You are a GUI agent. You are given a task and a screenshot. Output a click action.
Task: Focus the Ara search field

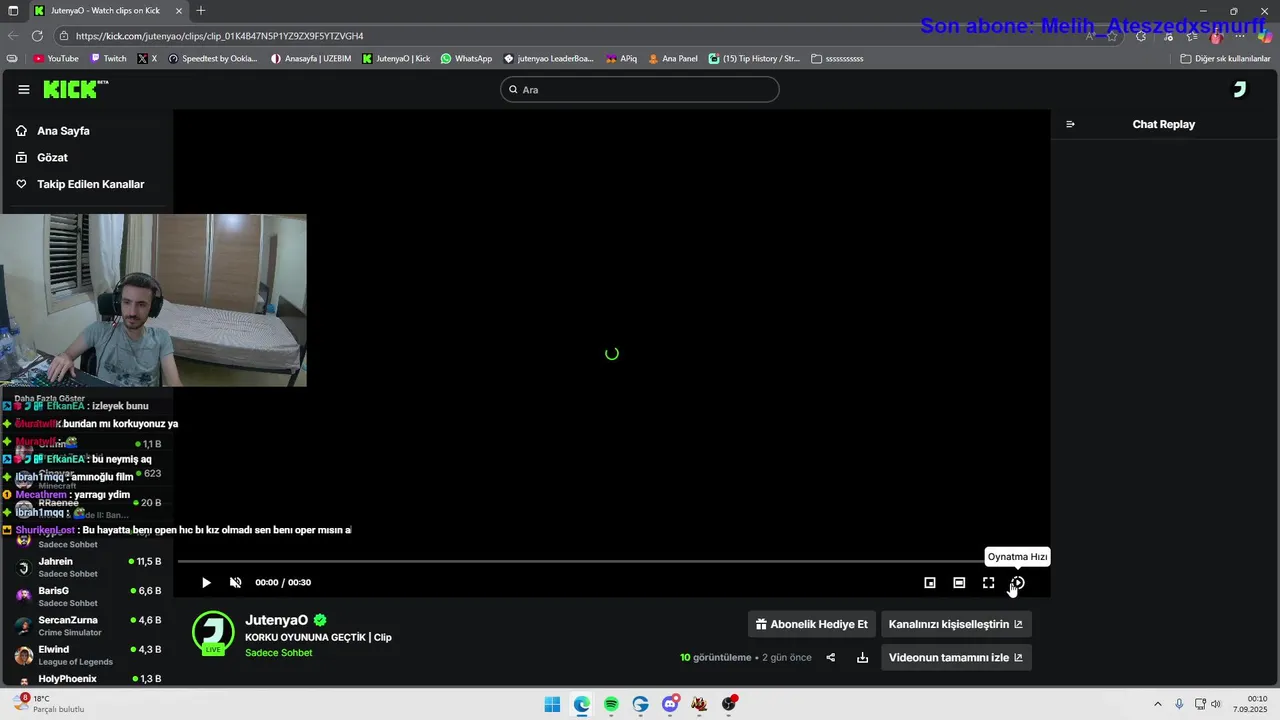pyautogui.click(x=640, y=90)
